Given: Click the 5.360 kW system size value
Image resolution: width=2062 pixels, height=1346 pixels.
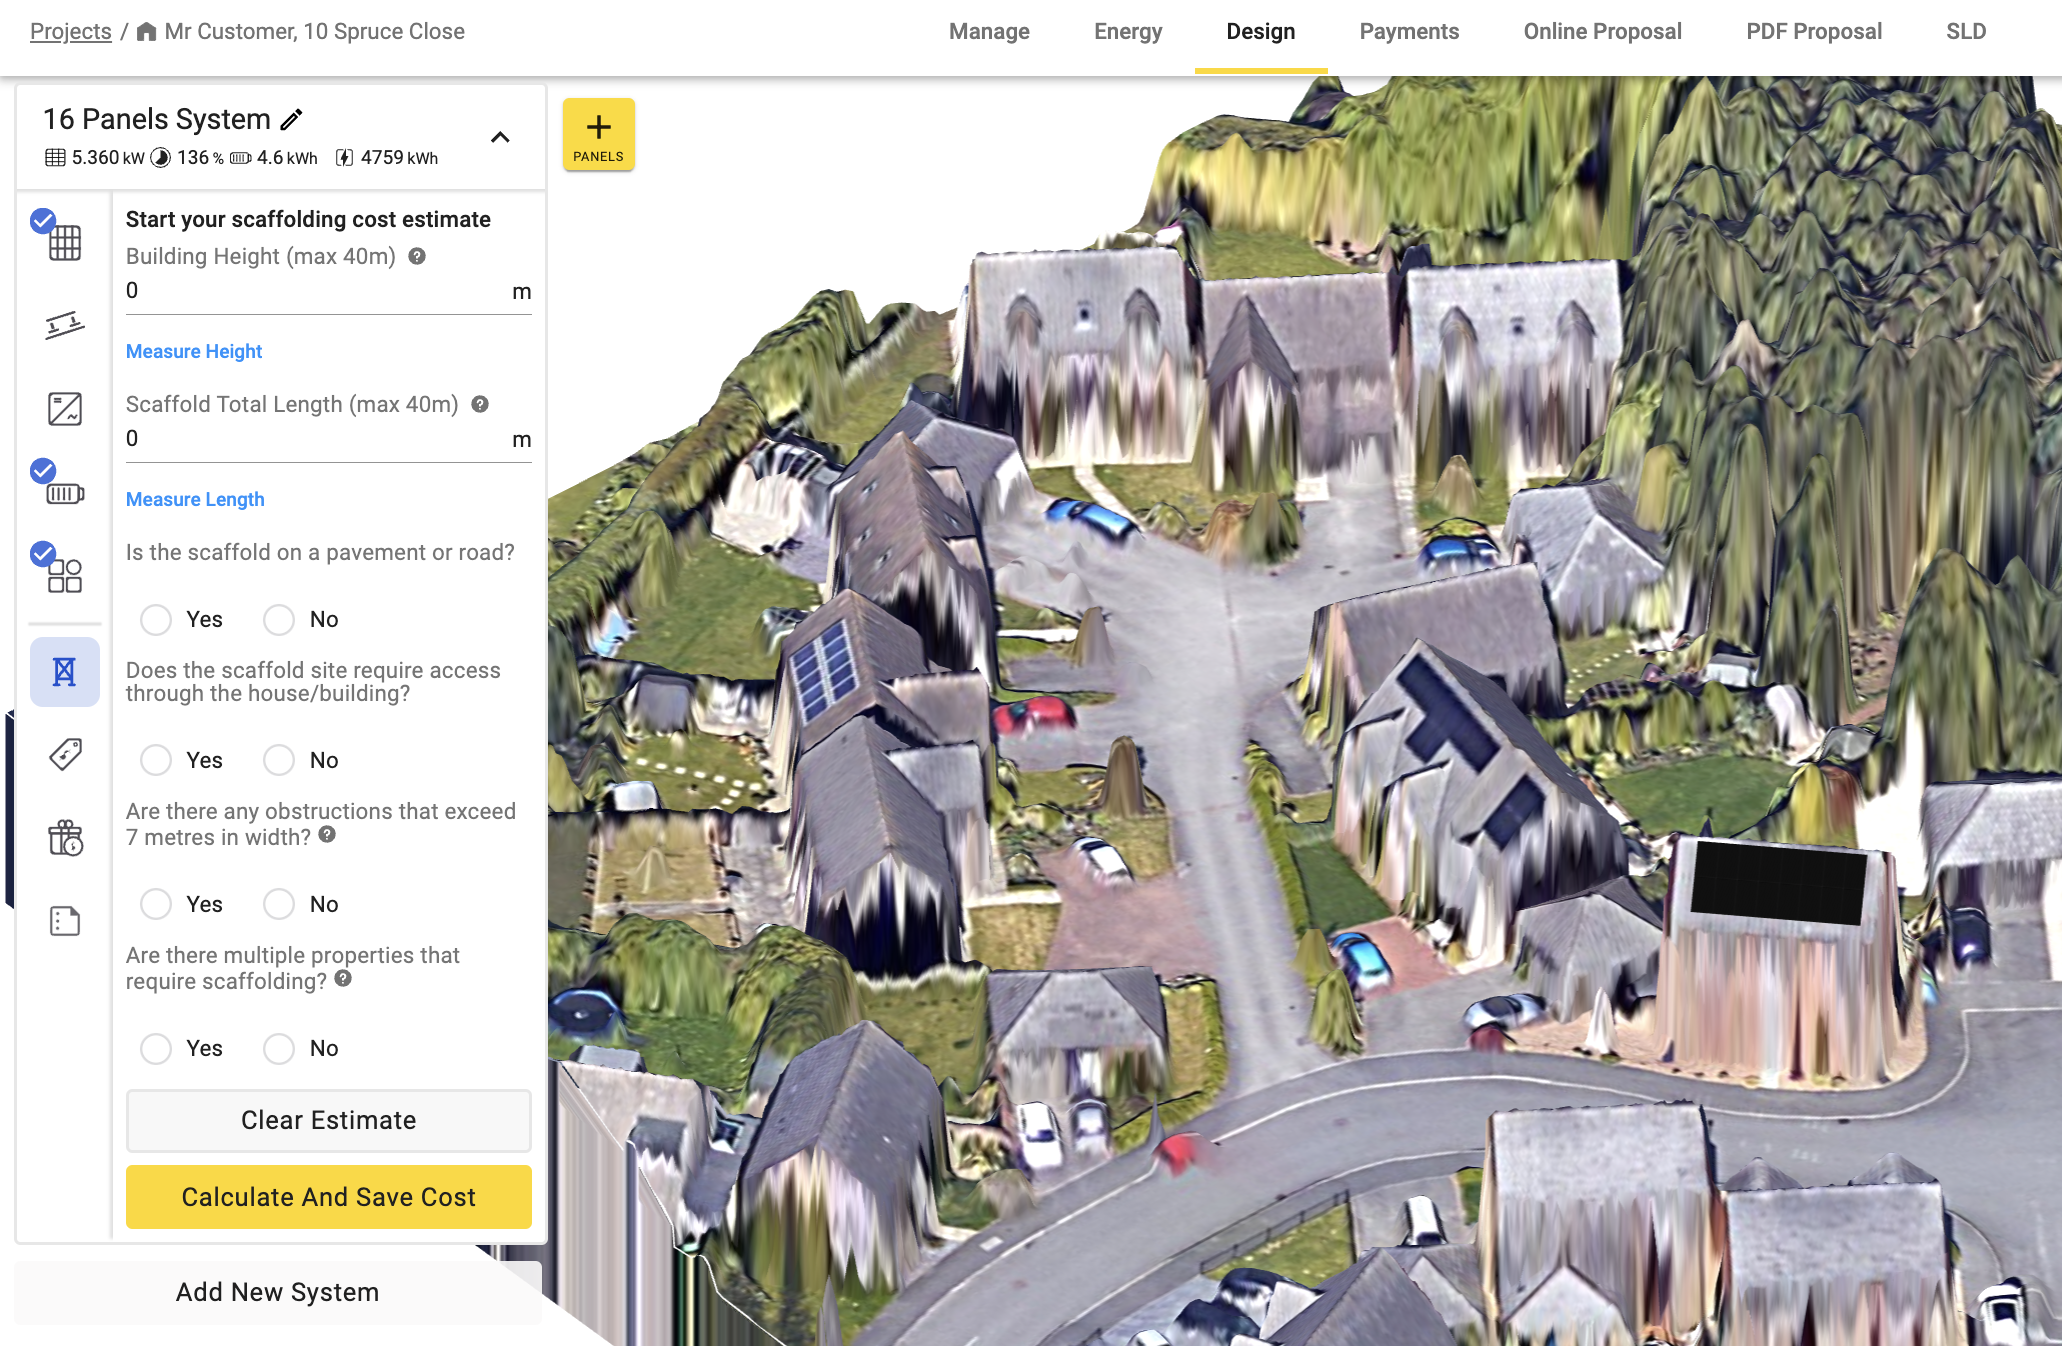Looking at the screenshot, I should [x=108, y=158].
